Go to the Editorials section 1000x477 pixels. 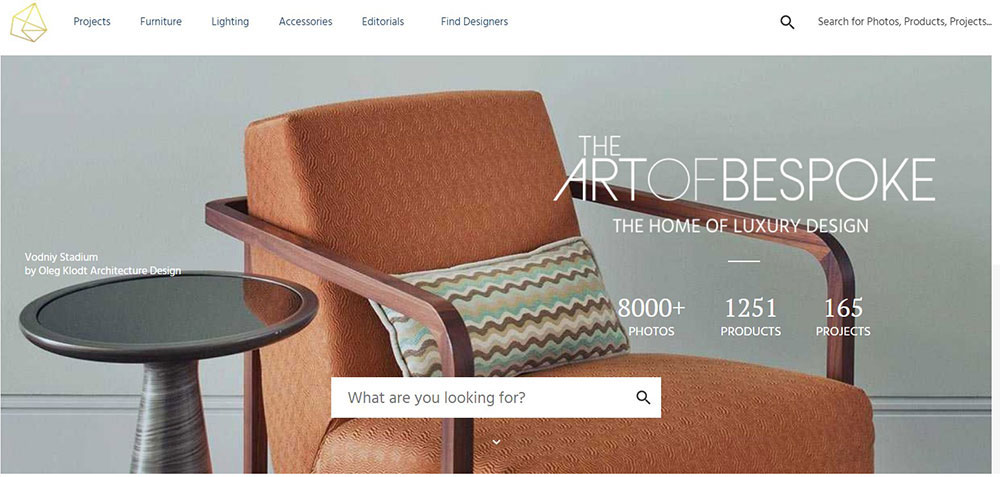(383, 22)
